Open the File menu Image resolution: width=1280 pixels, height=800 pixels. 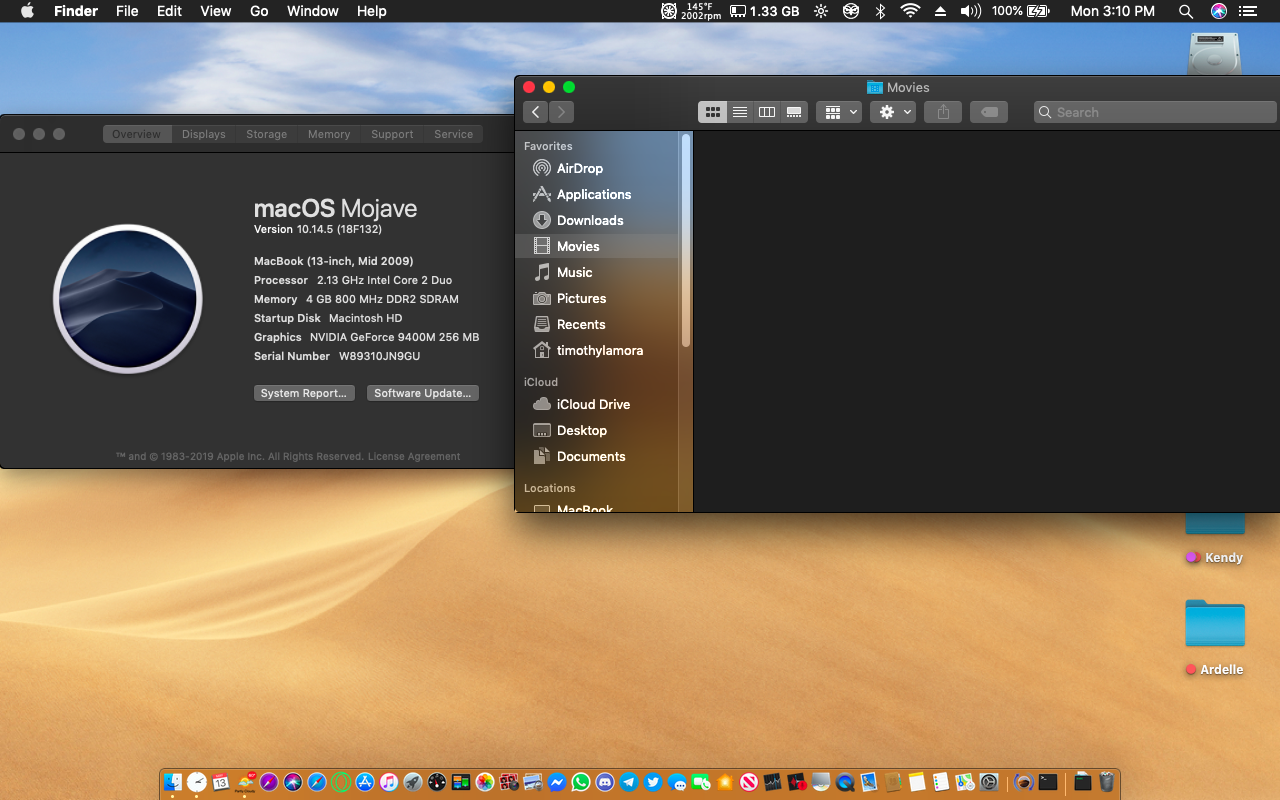click(127, 11)
